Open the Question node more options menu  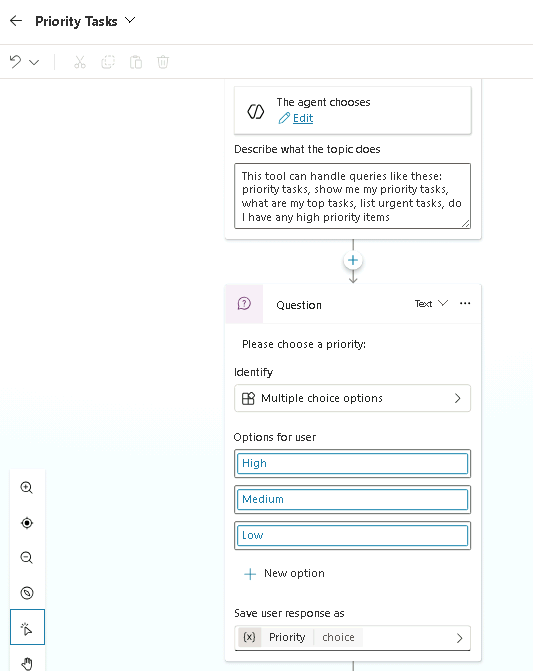coord(465,303)
